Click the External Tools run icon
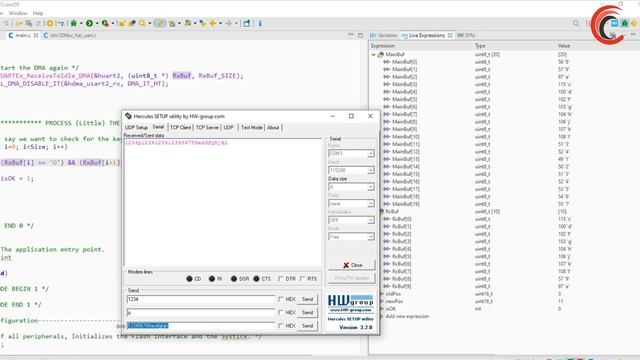 tap(105, 24)
